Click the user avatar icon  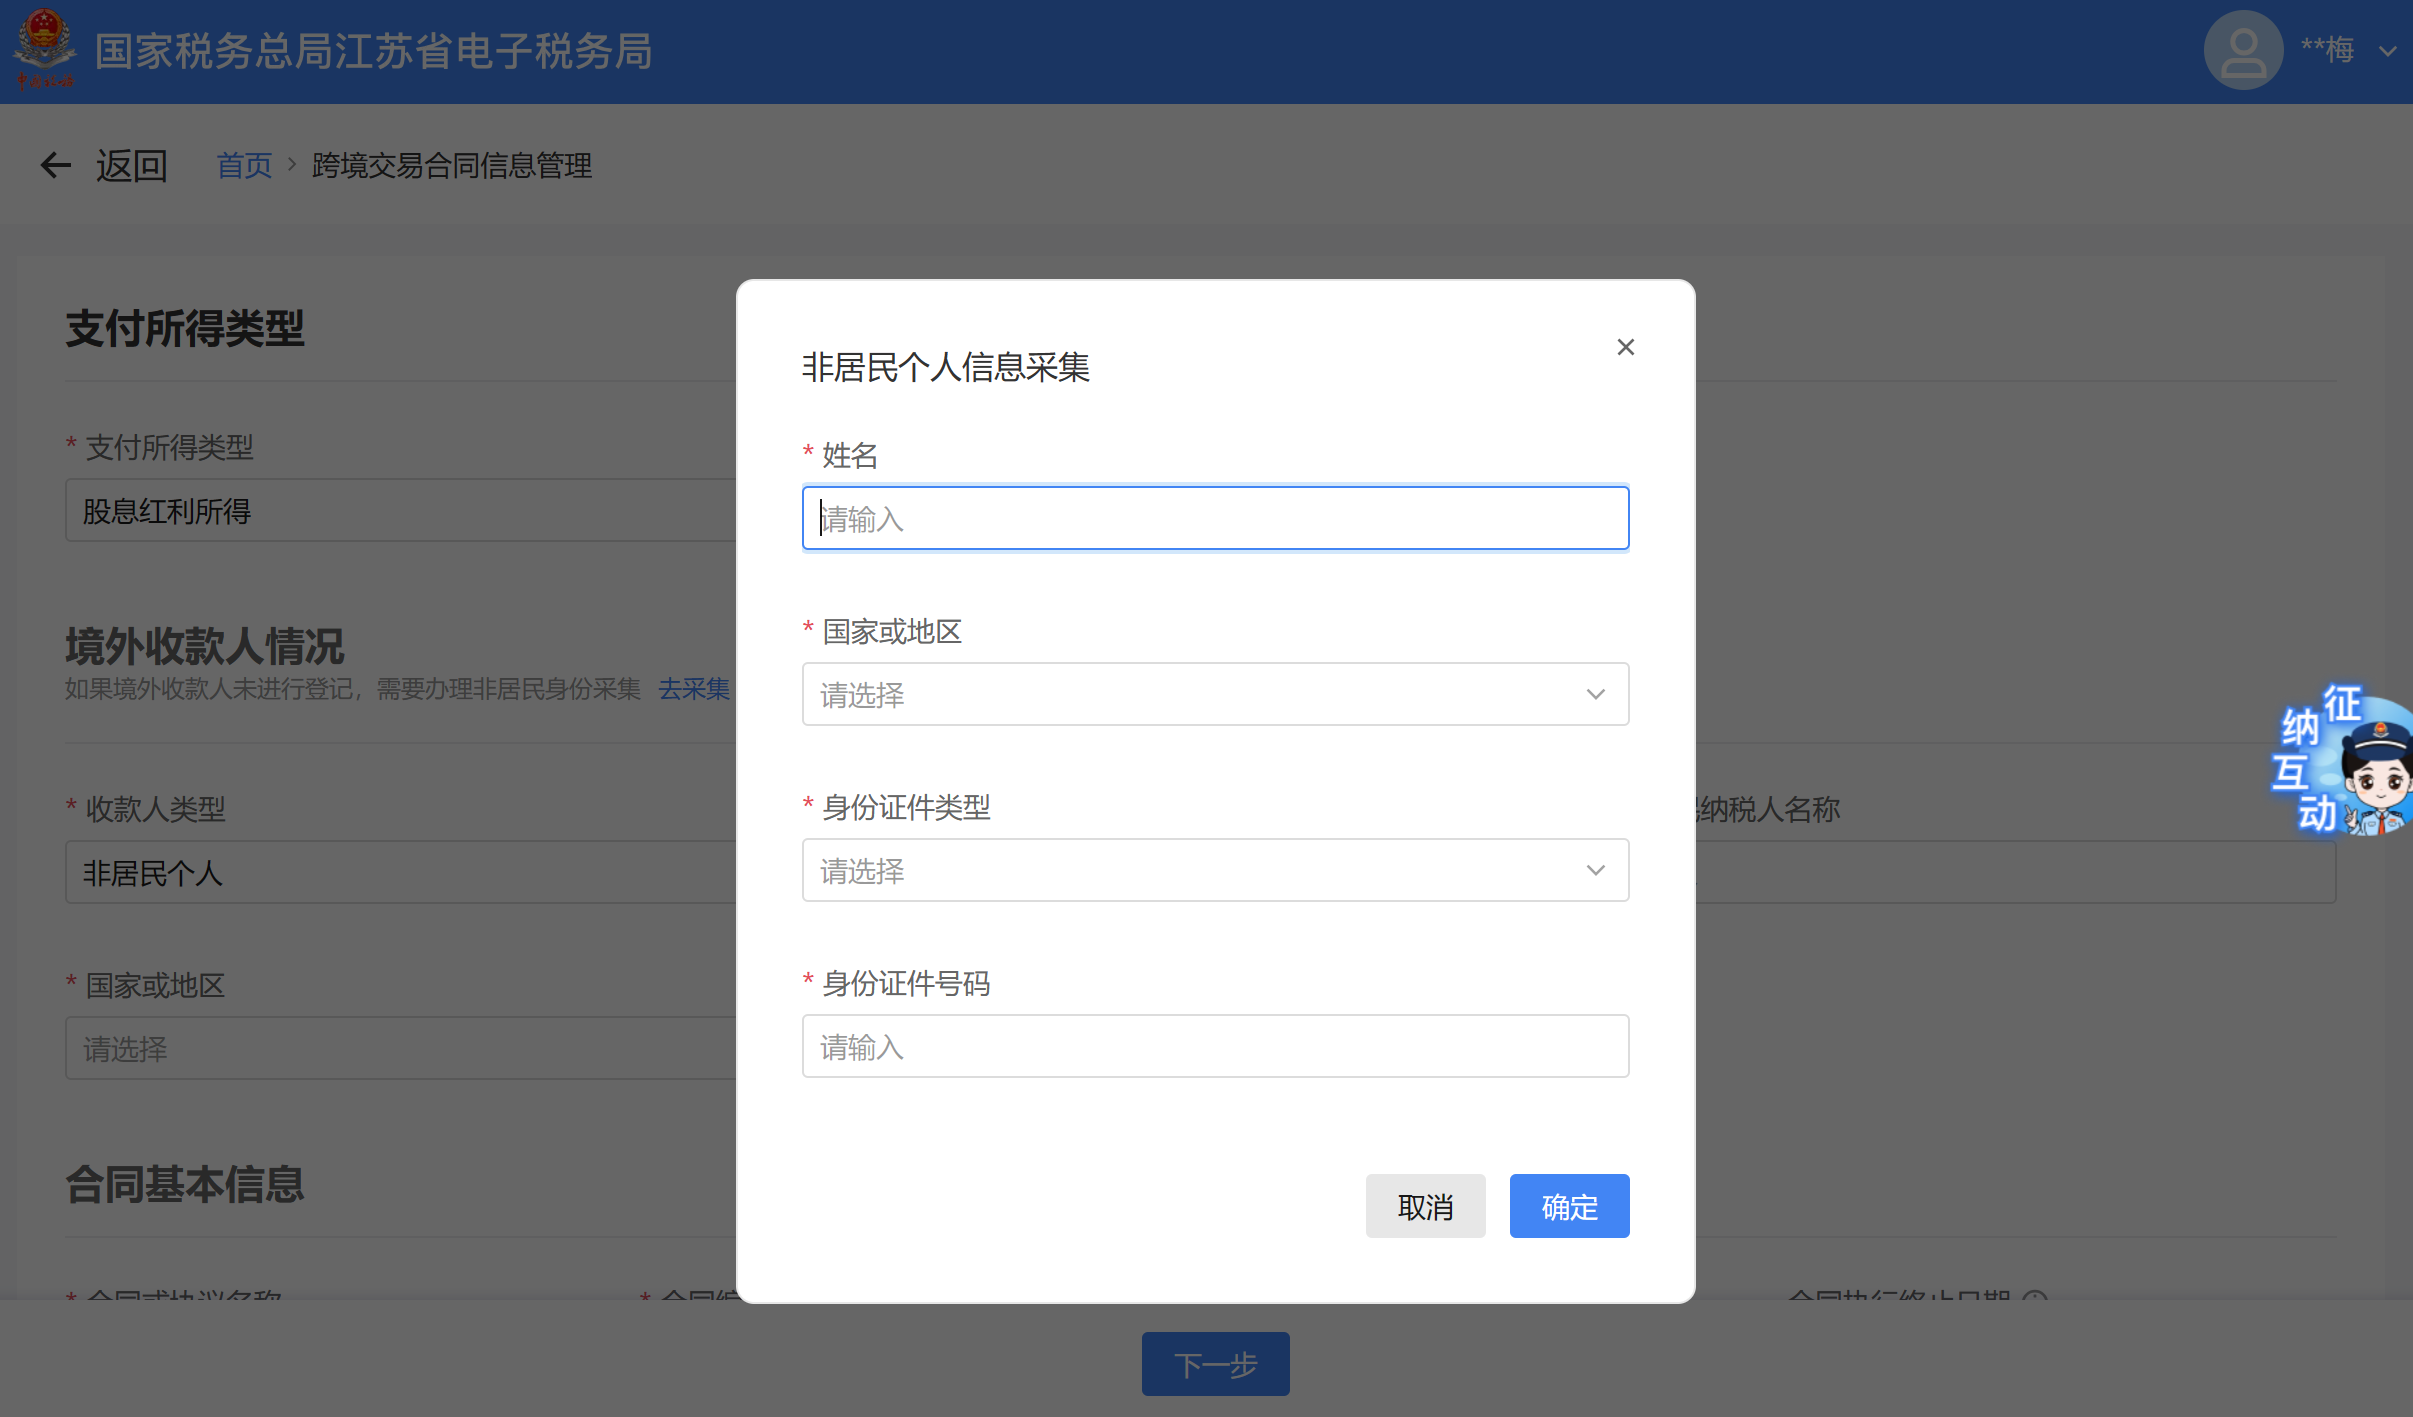click(x=2242, y=50)
